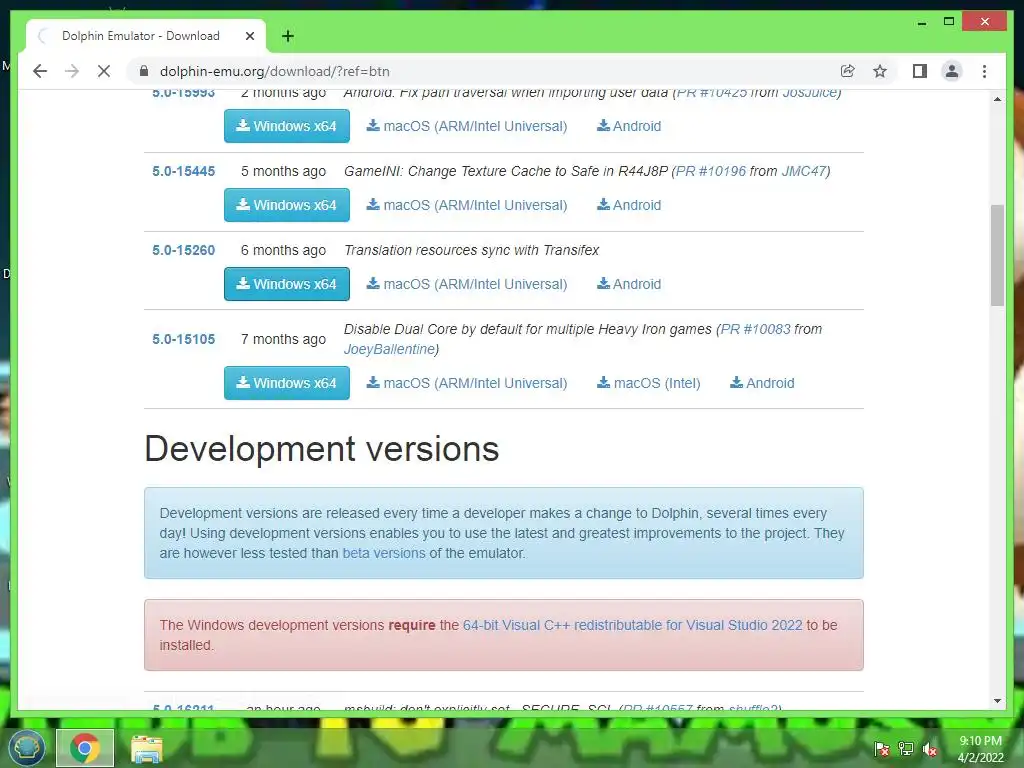Click the Development versions heading

[322, 449]
